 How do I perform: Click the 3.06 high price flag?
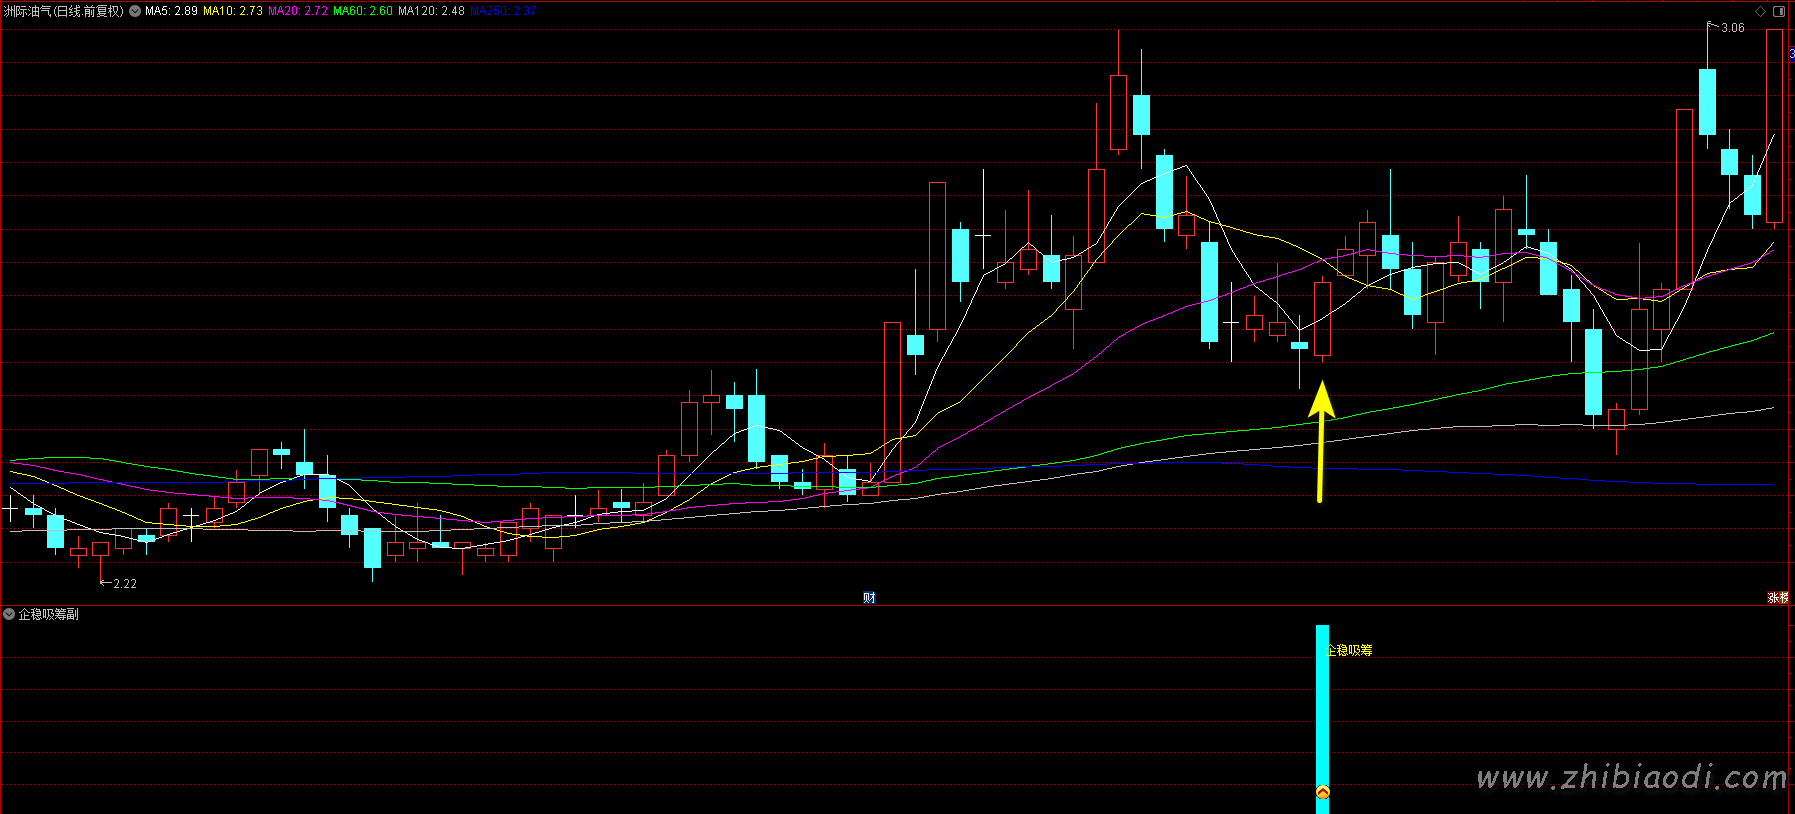coord(1731,28)
